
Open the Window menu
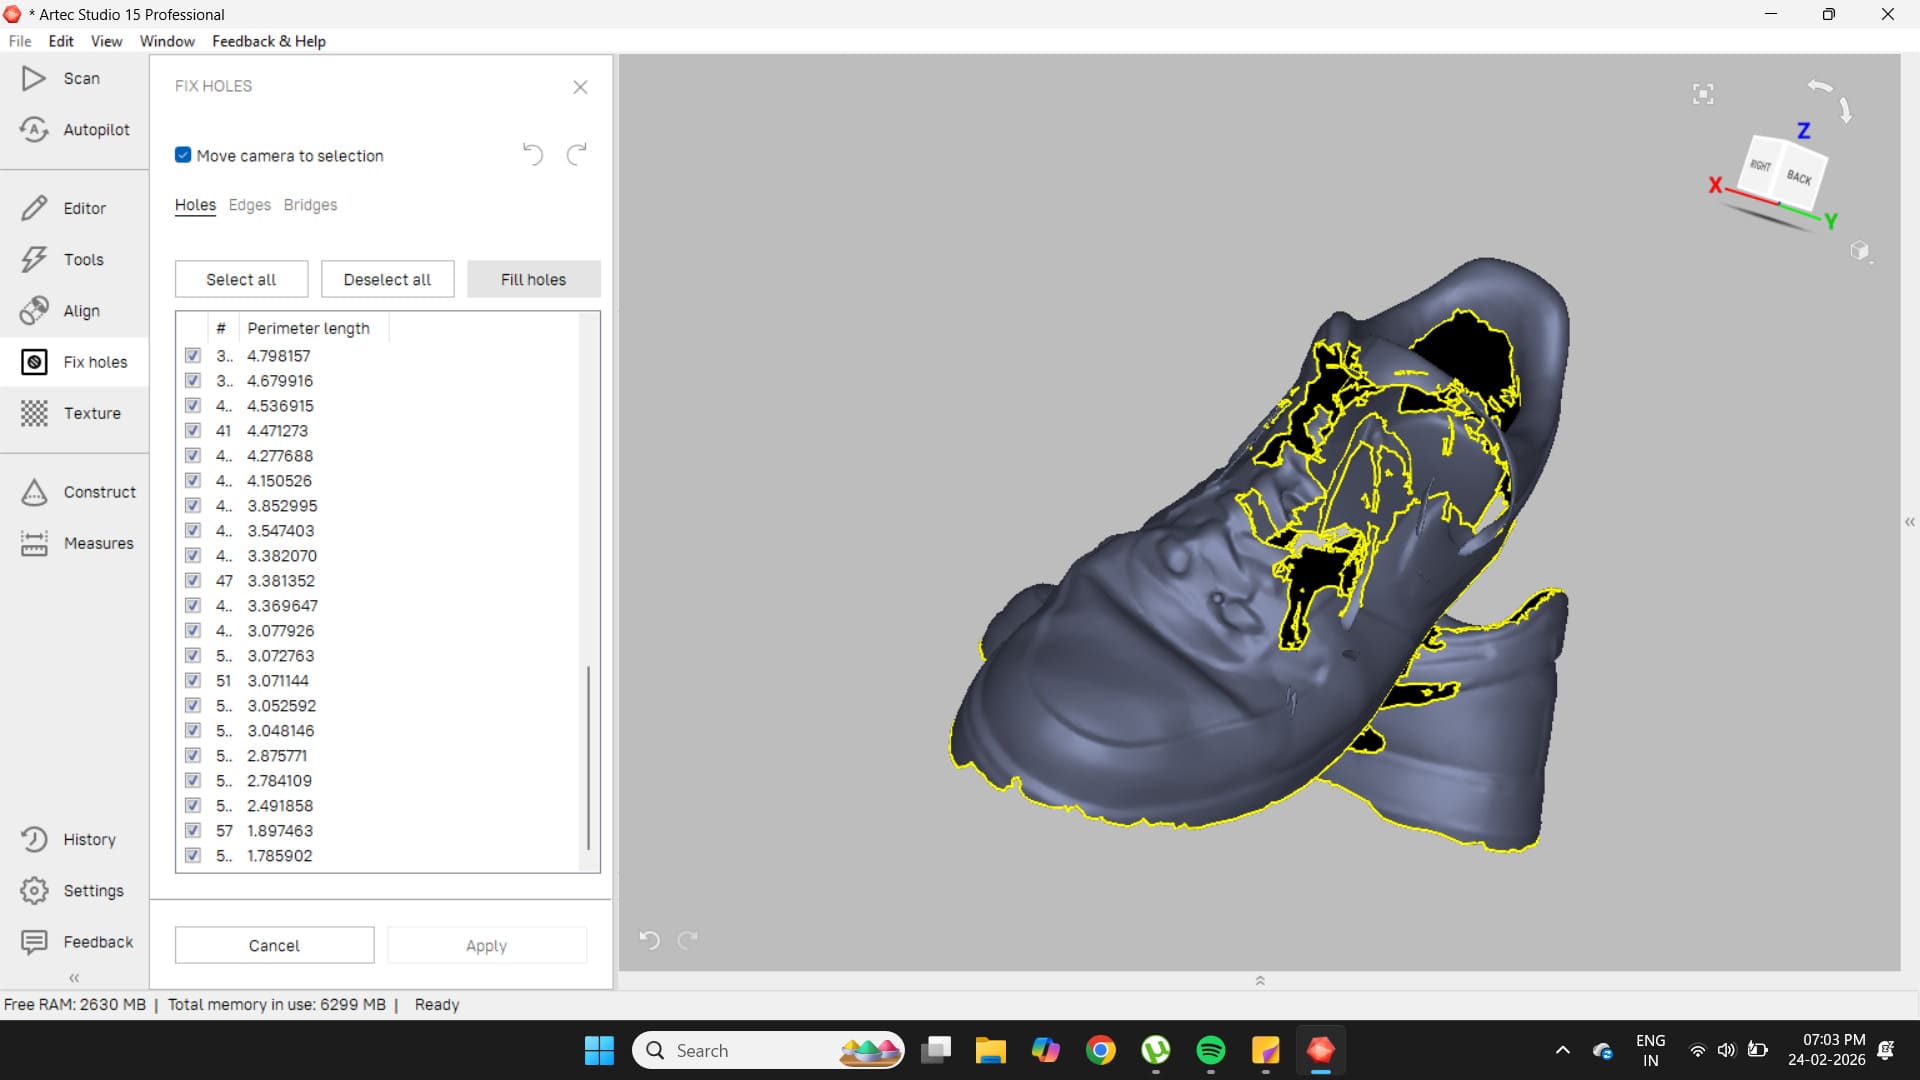coord(167,41)
